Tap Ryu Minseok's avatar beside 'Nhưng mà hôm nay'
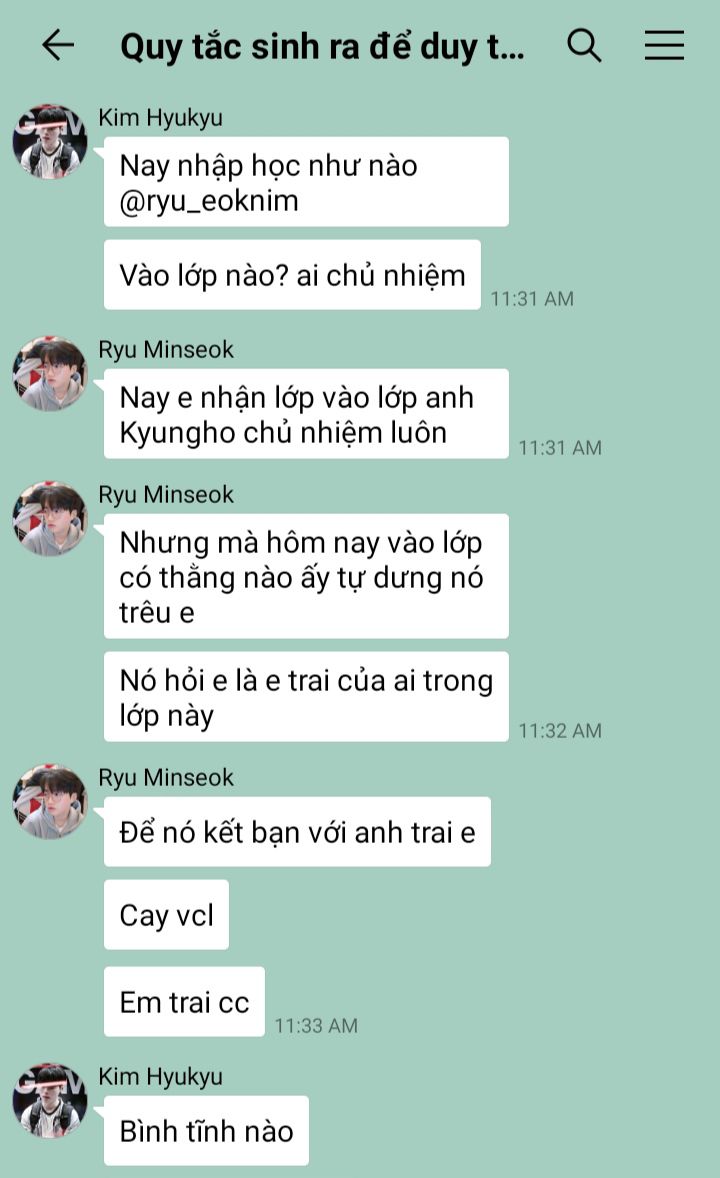This screenshot has width=720, height=1178. click(x=50, y=519)
